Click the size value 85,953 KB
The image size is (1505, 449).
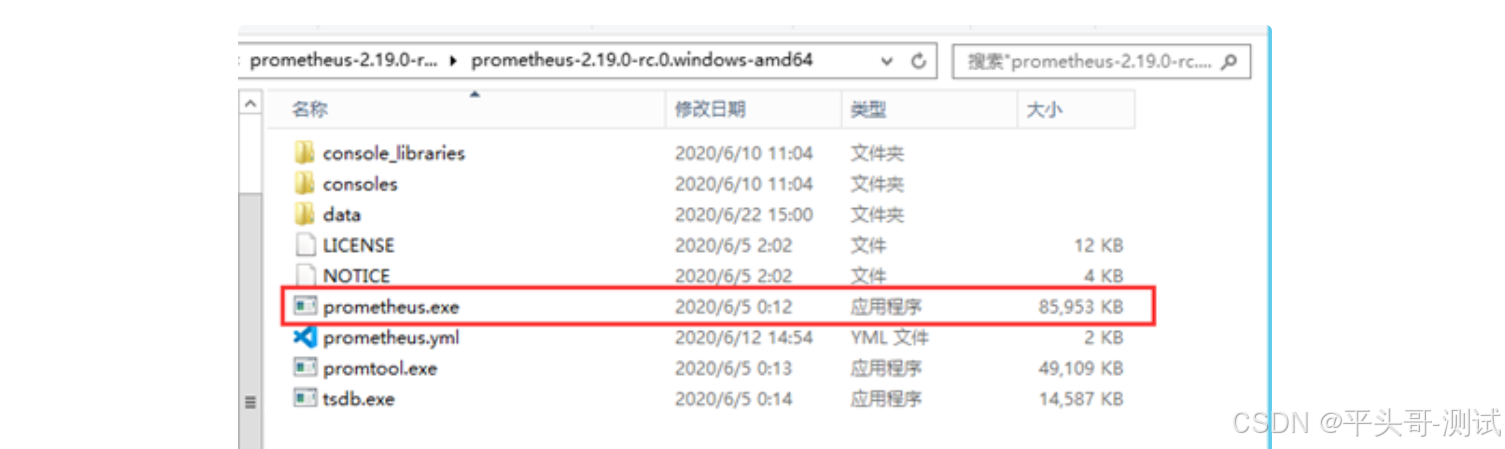pos(1081,306)
